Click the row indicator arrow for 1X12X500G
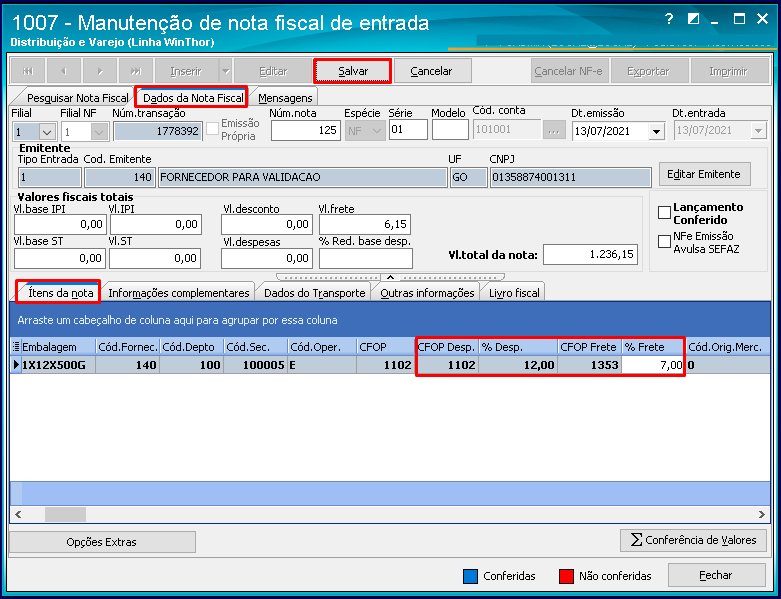The width and height of the screenshot is (781, 599). pos(16,365)
